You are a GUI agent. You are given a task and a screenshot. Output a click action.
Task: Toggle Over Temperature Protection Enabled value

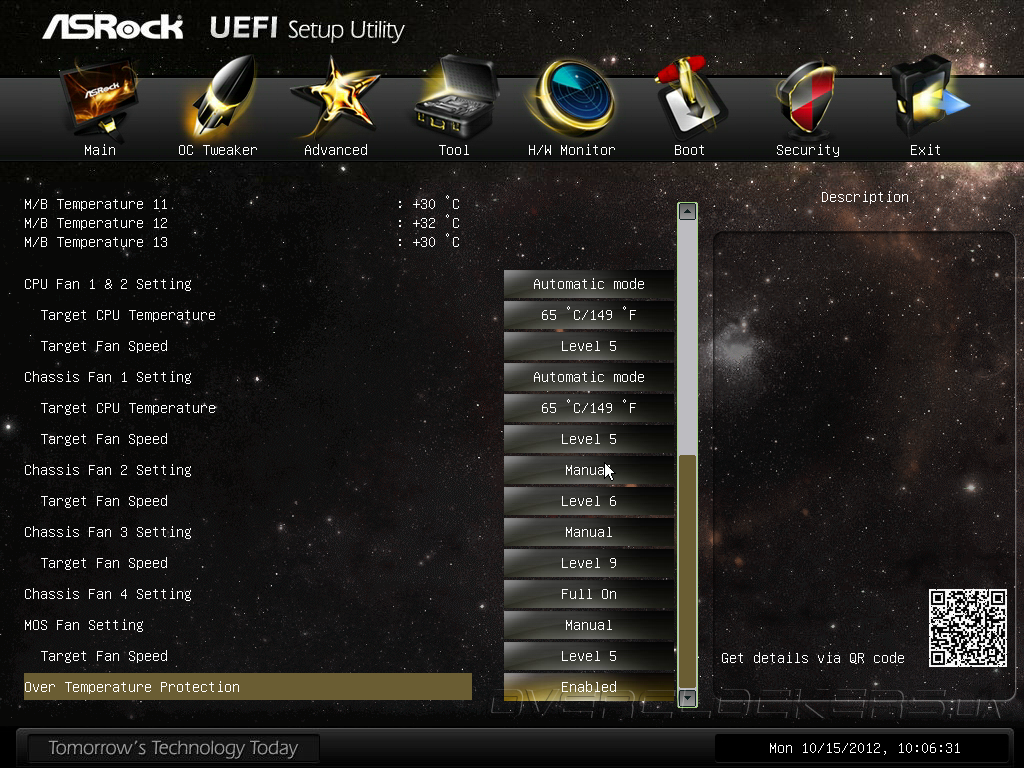click(x=588, y=686)
